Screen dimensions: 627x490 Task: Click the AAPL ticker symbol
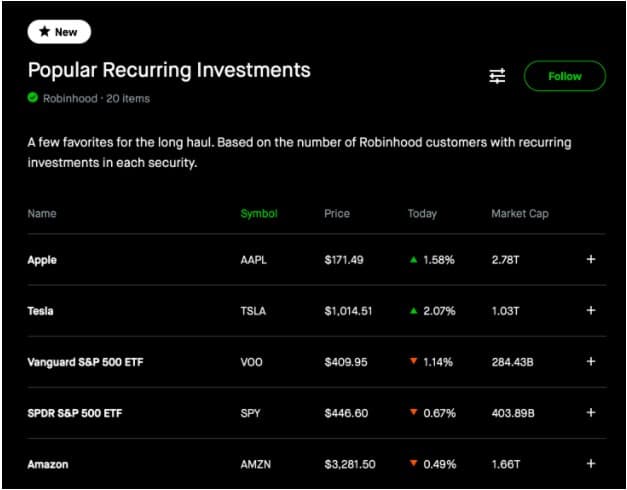click(254, 260)
